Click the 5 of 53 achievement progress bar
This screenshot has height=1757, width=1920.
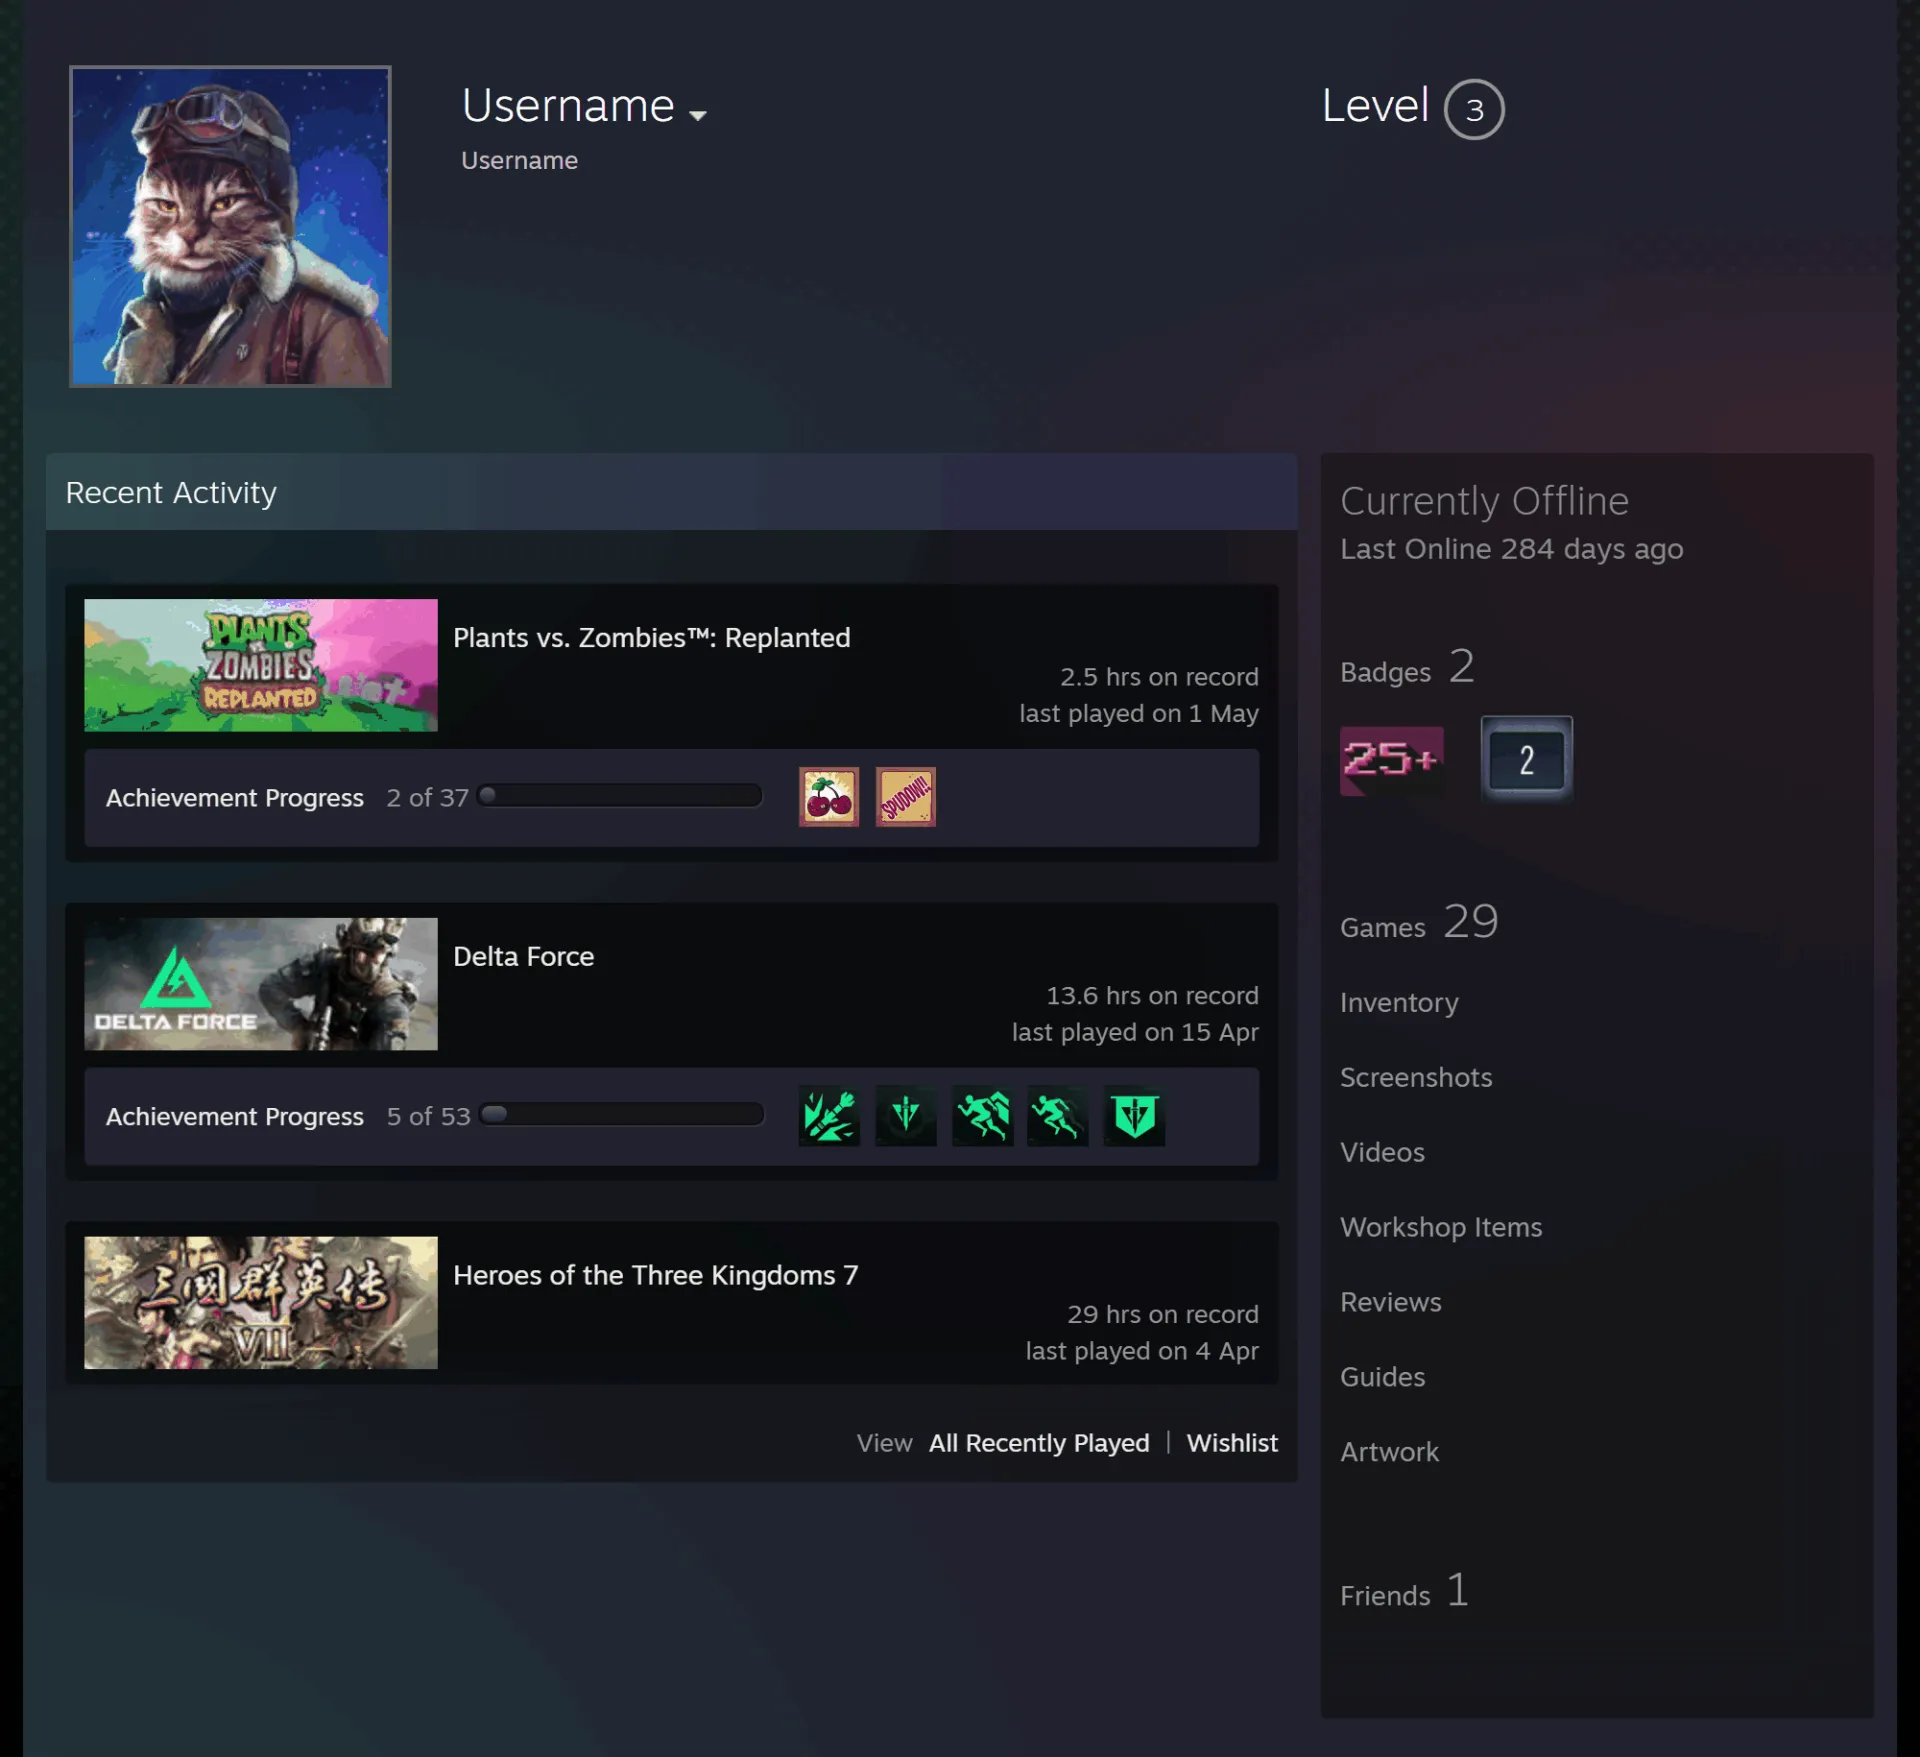pos(621,1115)
